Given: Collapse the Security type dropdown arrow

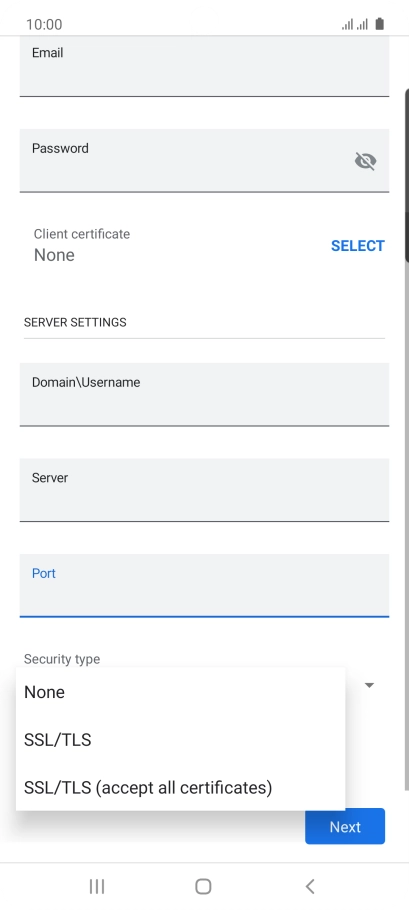Looking at the screenshot, I should click(x=369, y=685).
